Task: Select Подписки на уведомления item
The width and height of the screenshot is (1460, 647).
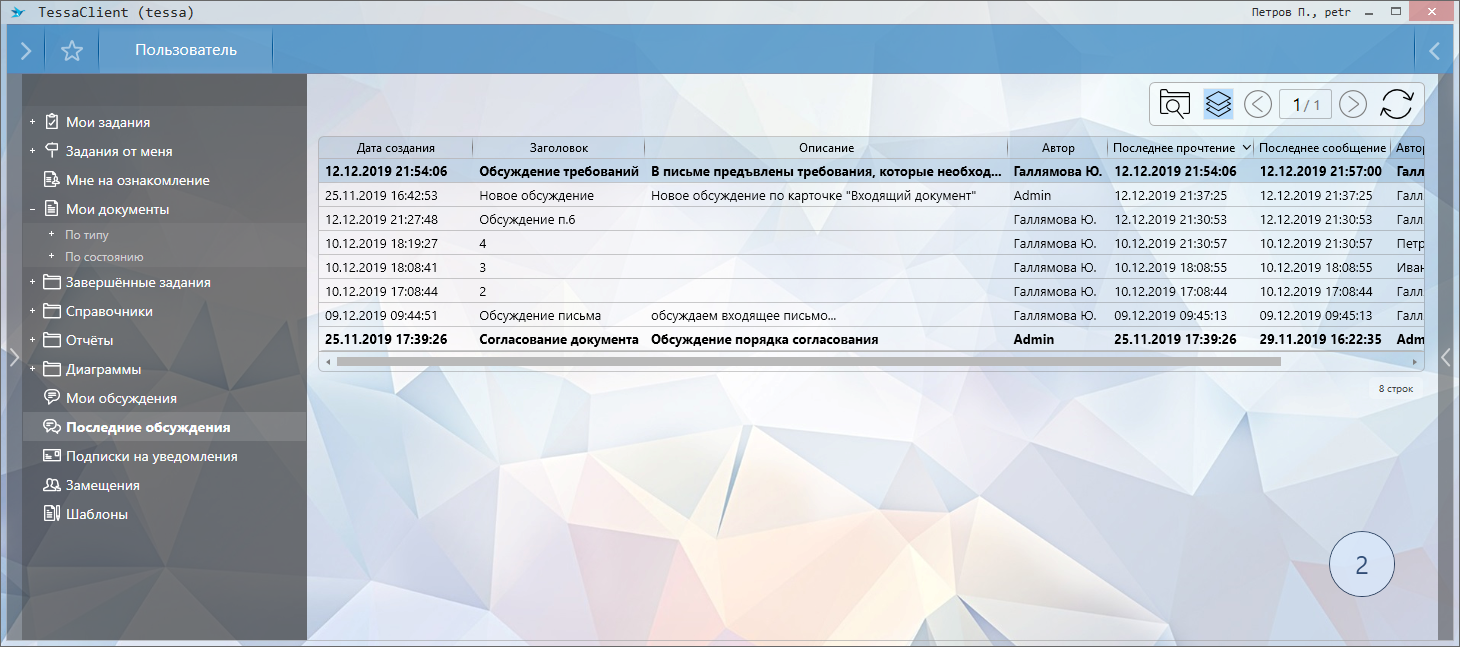Action: pyautogui.click(x=151, y=456)
